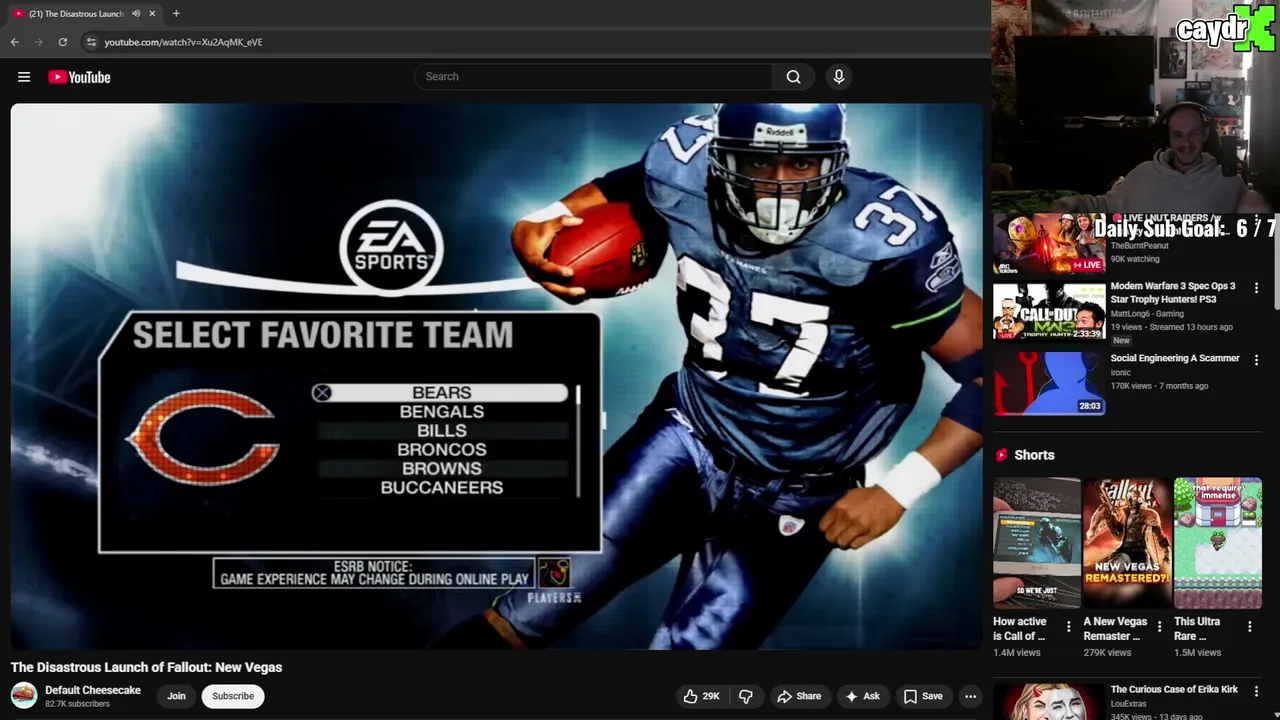Open the Default Cheesecake channel name link
1280x720 pixels.
point(93,690)
